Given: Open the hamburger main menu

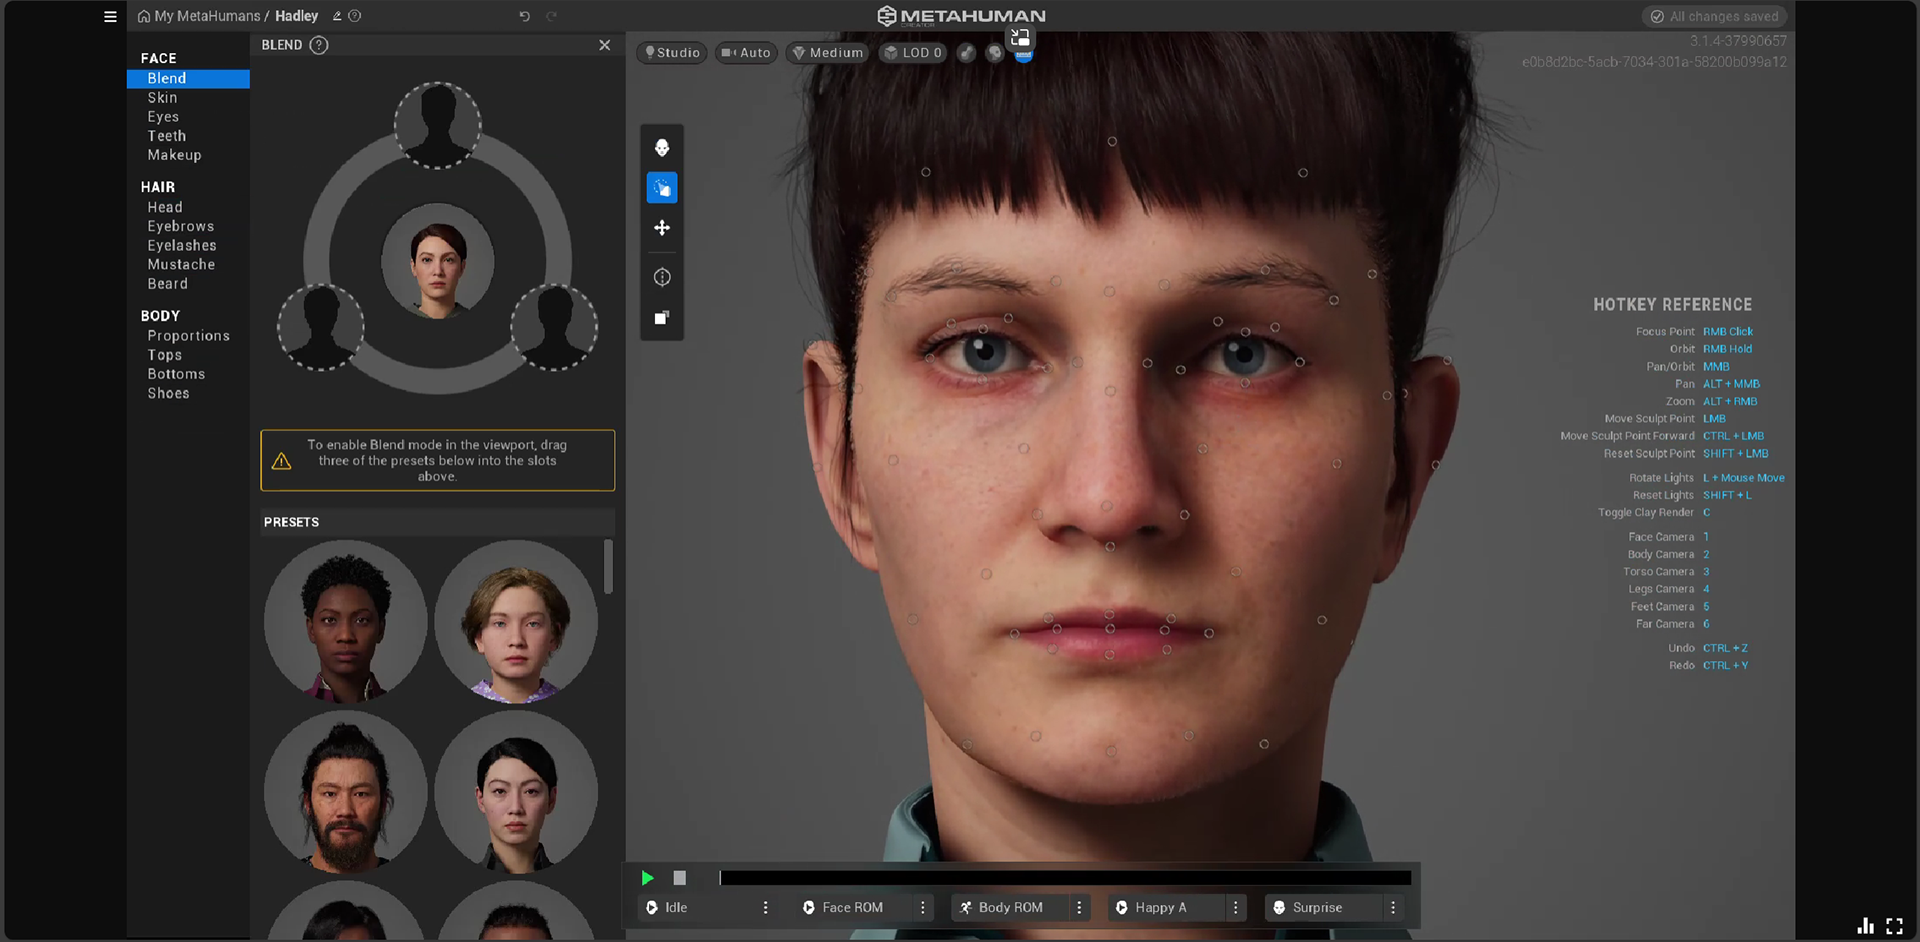Looking at the screenshot, I should click(110, 16).
